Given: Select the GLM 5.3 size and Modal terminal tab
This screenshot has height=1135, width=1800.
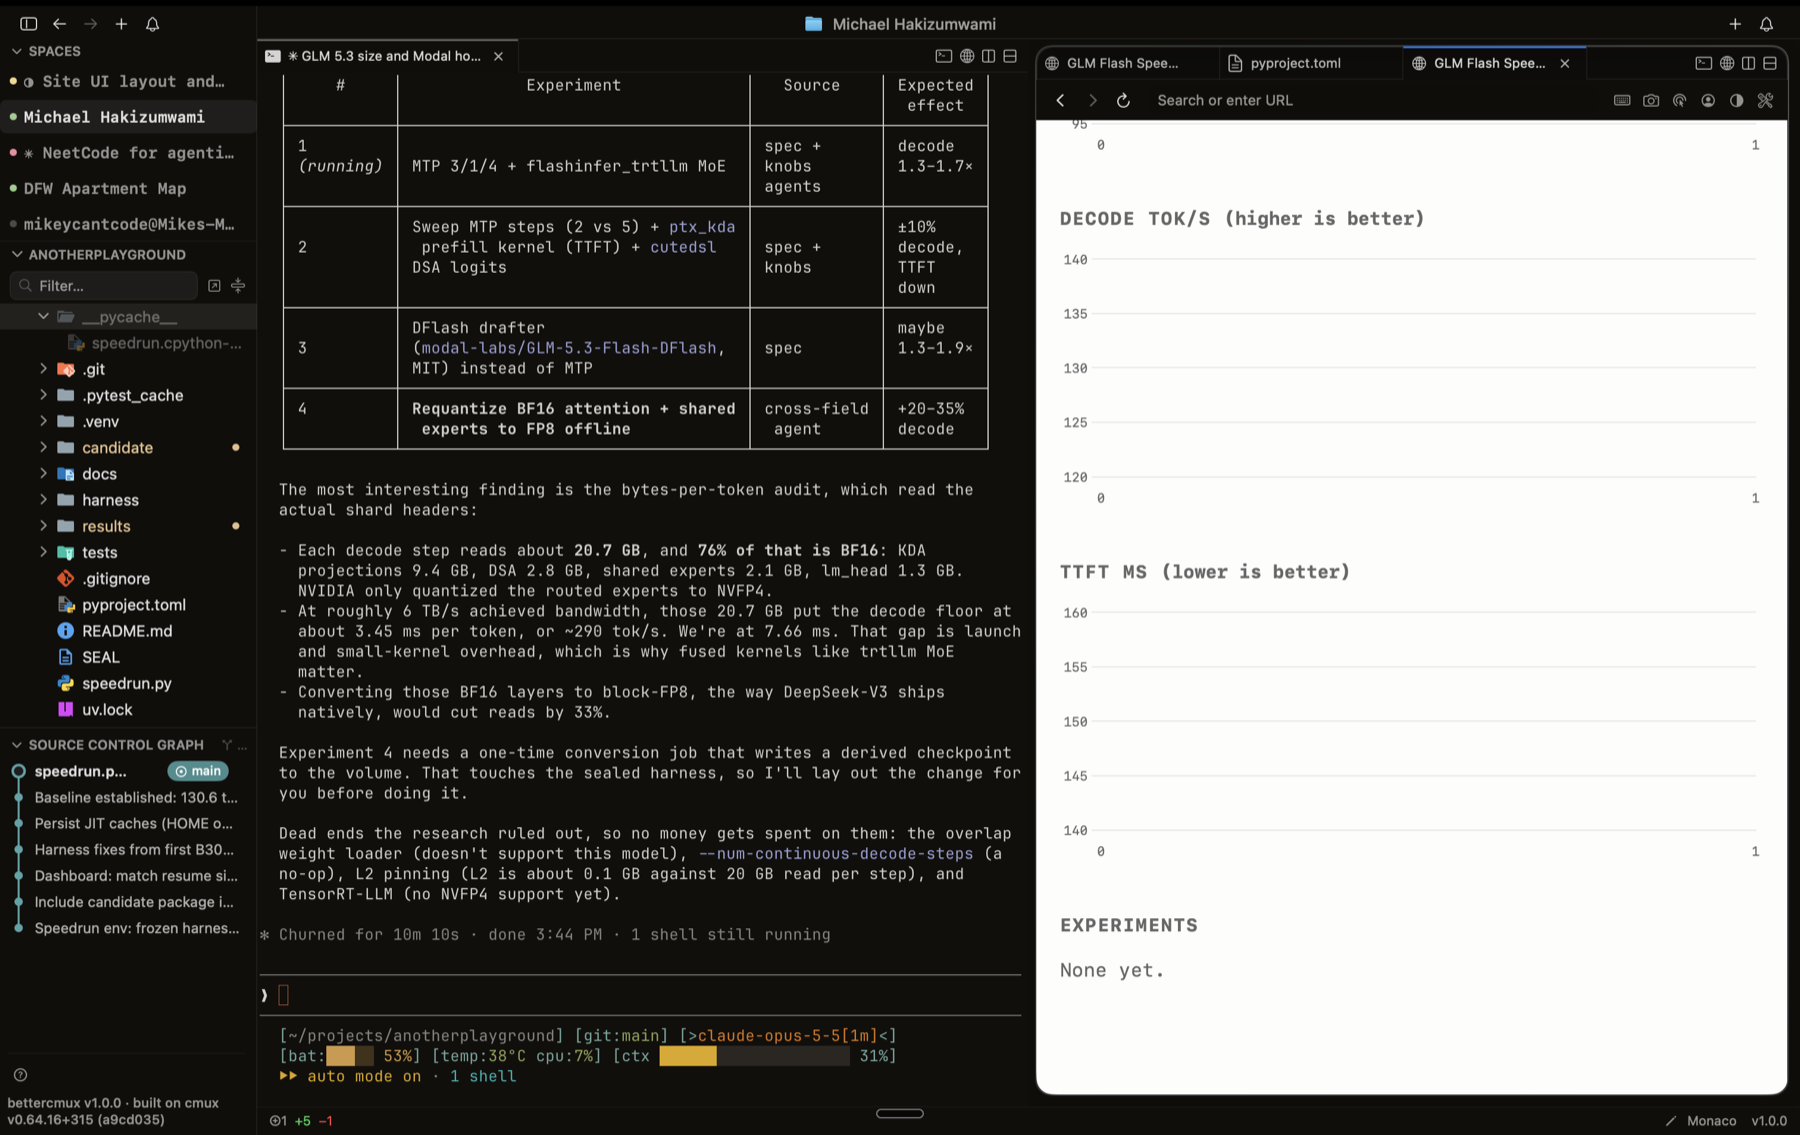Looking at the screenshot, I should tap(386, 56).
